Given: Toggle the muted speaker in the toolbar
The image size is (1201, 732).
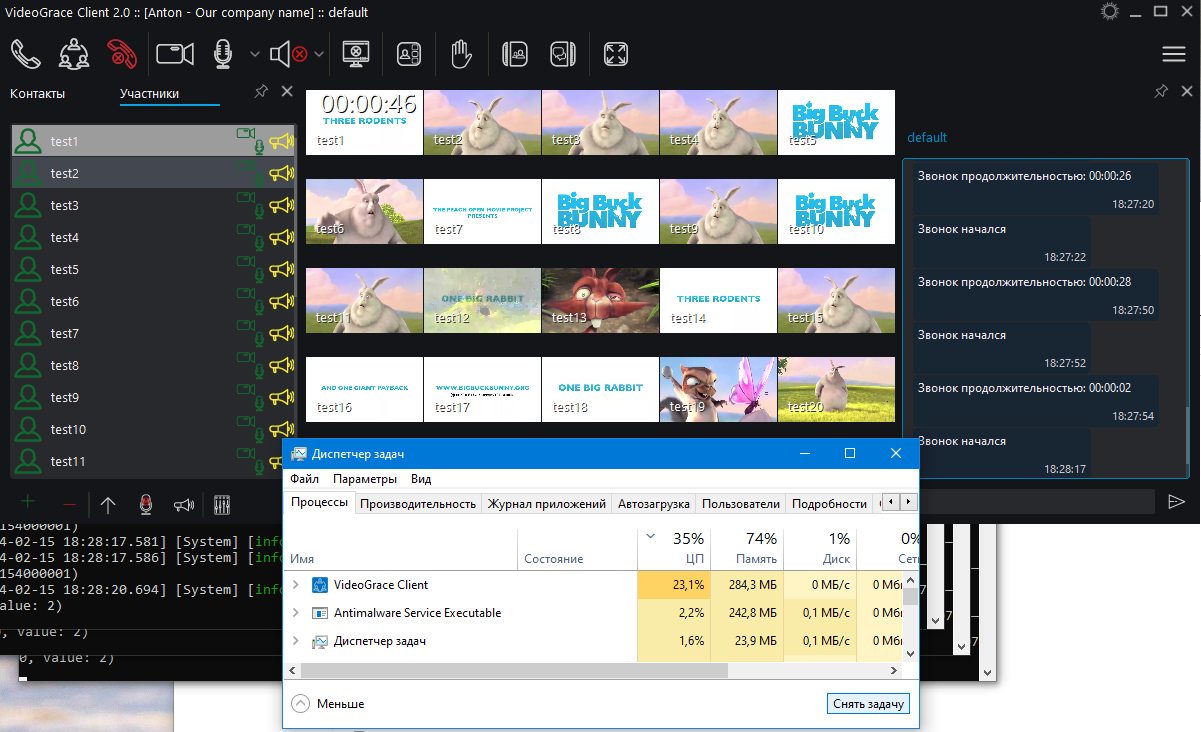Looking at the screenshot, I should [x=288, y=53].
